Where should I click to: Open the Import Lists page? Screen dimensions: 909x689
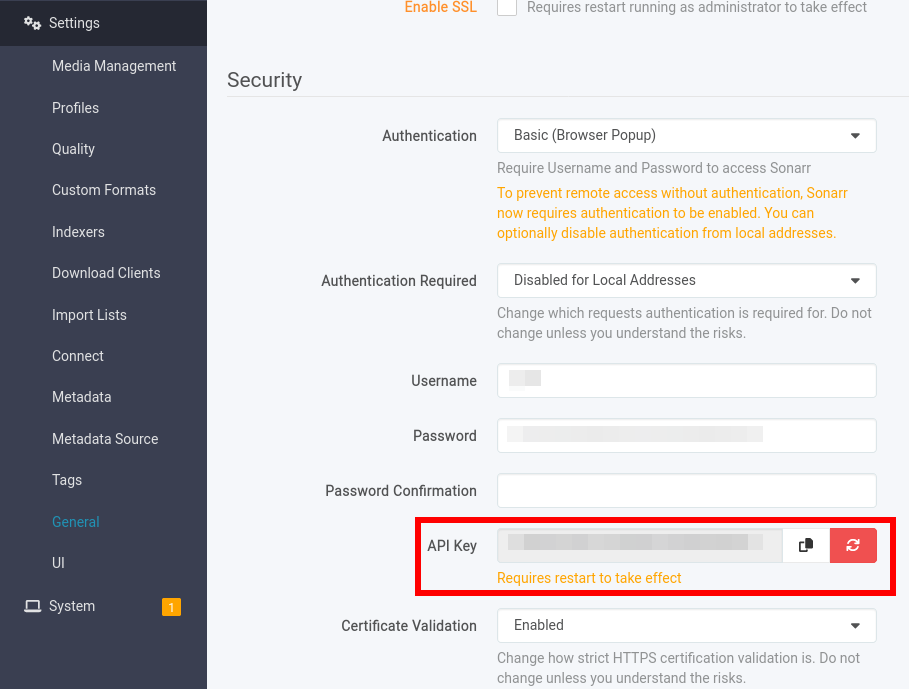click(x=89, y=315)
